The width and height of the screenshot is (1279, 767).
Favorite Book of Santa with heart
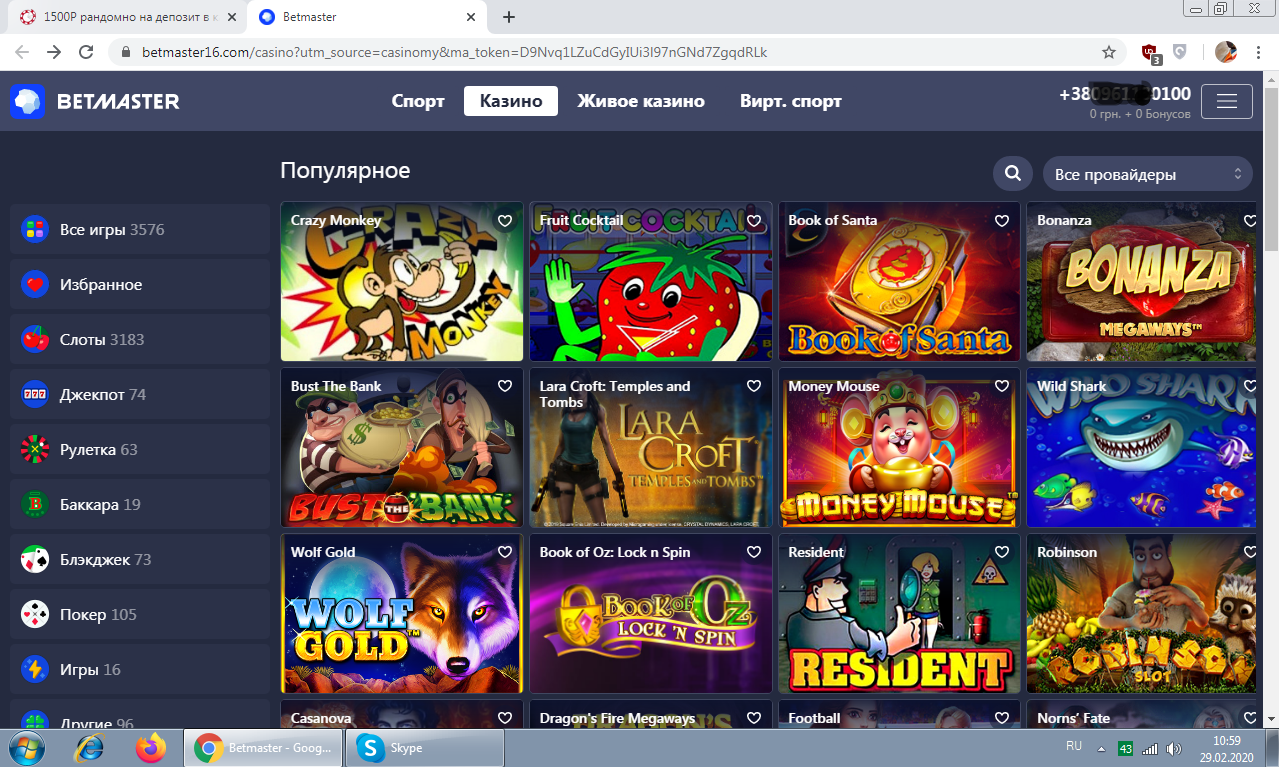[1002, 221]
